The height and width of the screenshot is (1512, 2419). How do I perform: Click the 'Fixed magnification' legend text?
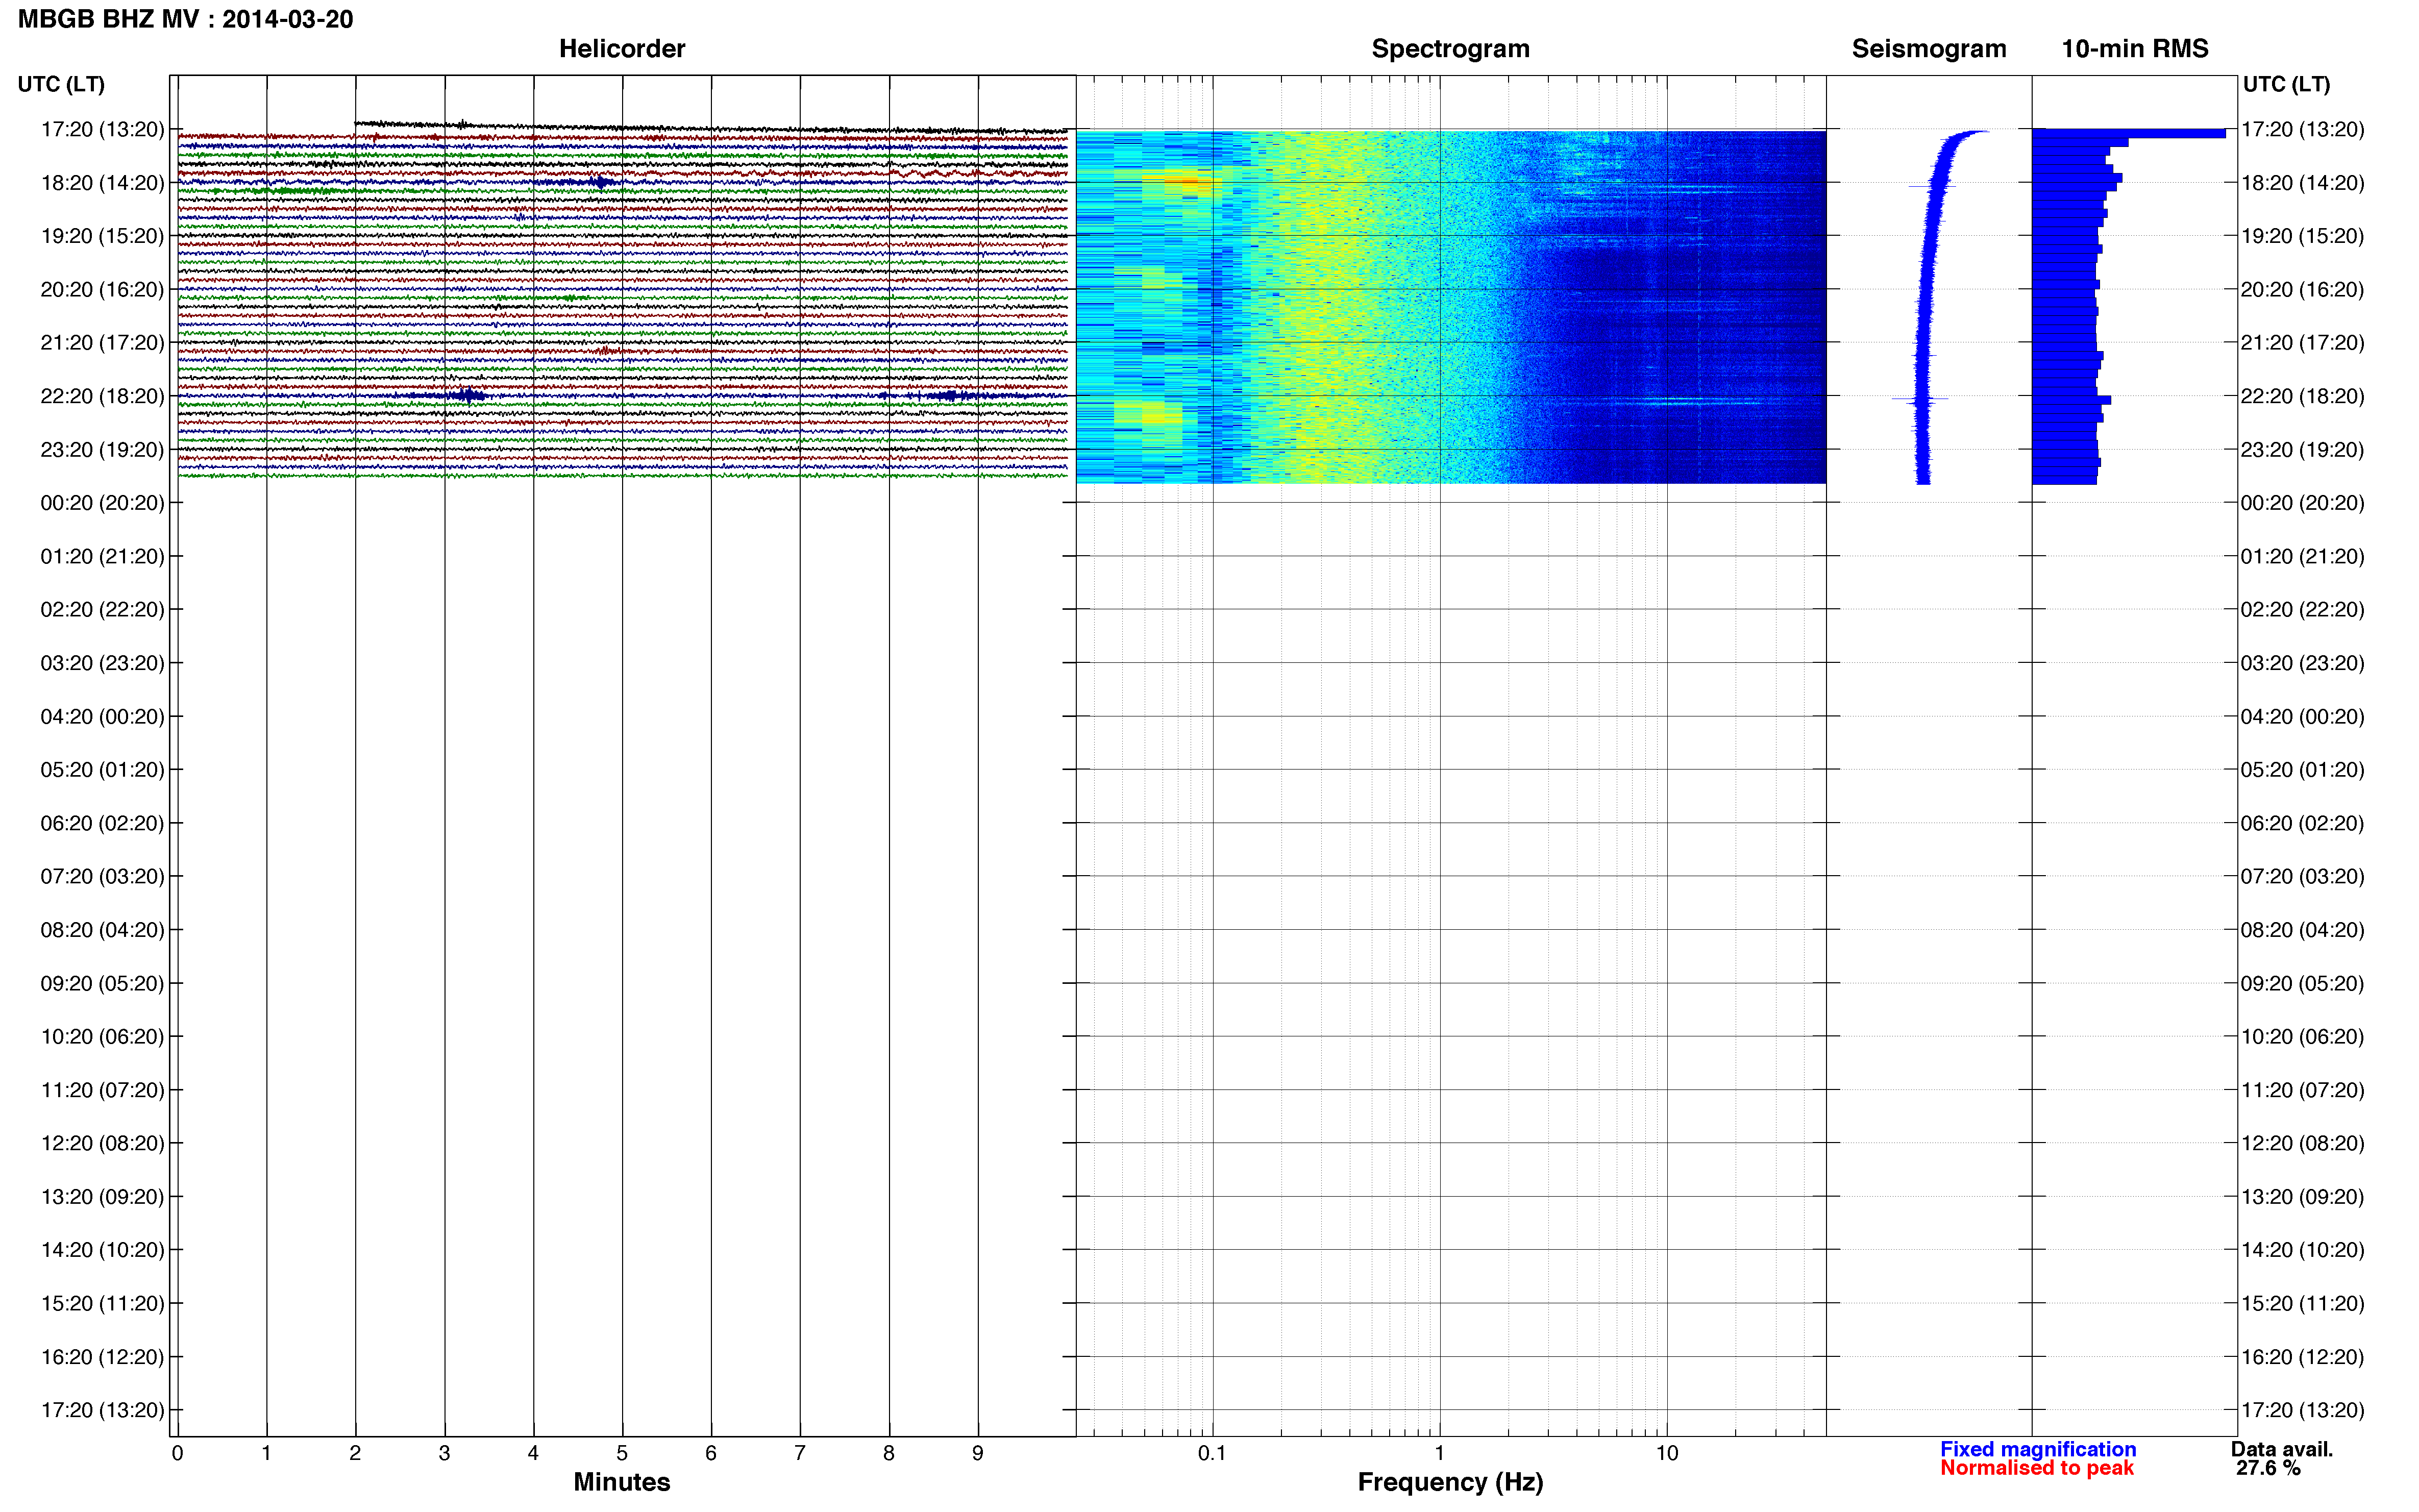2037,1448
